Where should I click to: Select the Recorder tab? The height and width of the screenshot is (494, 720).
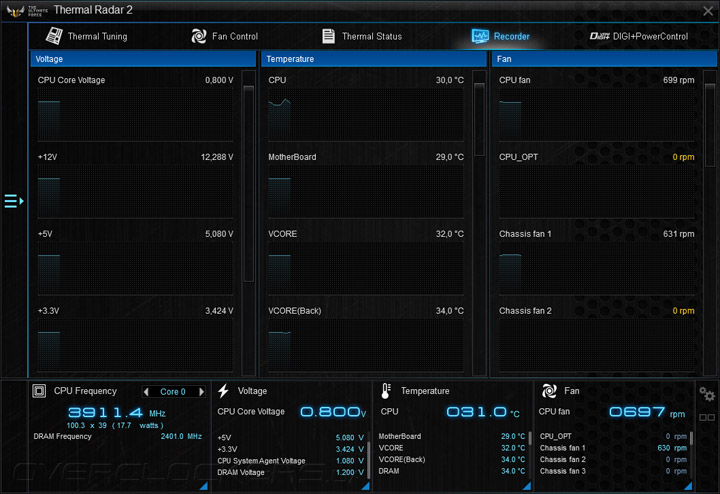click(500, 36)
